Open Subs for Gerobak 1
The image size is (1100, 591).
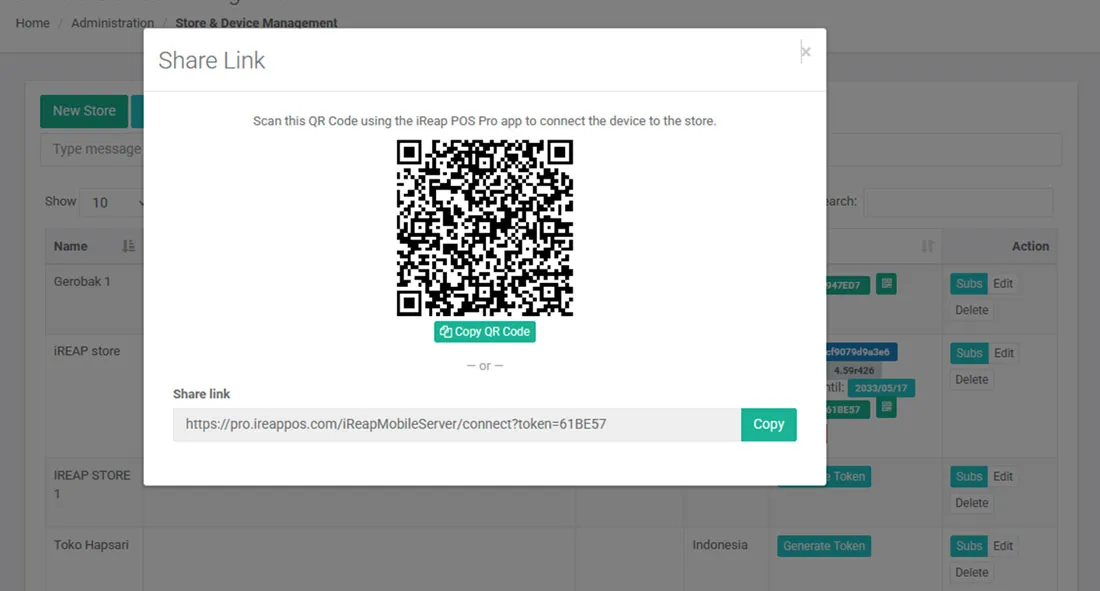(x=968, y=284)
